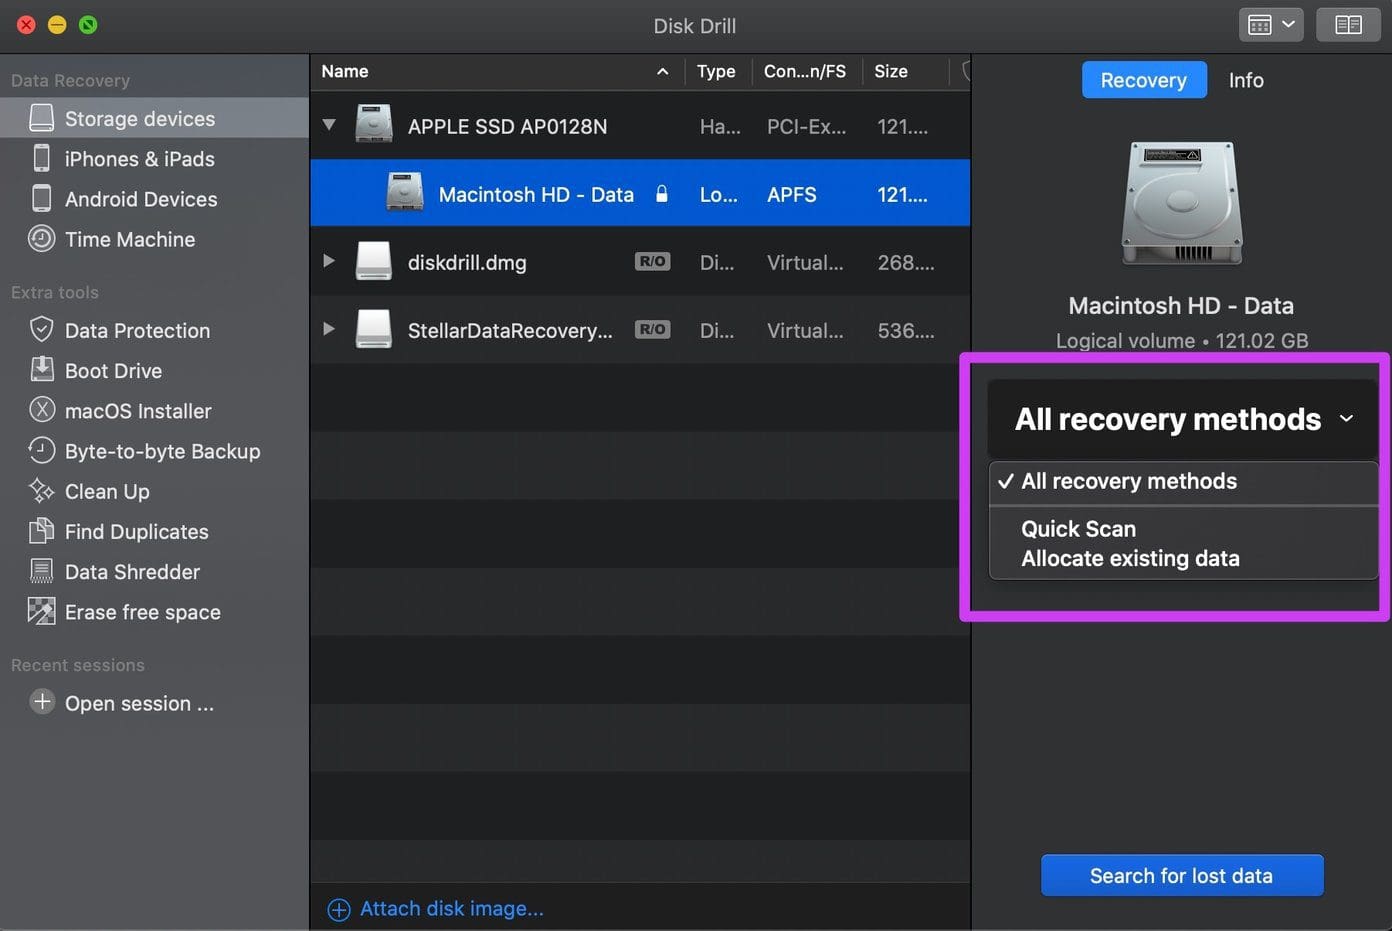Click diskdrill.dmg disk image icon

374,261
